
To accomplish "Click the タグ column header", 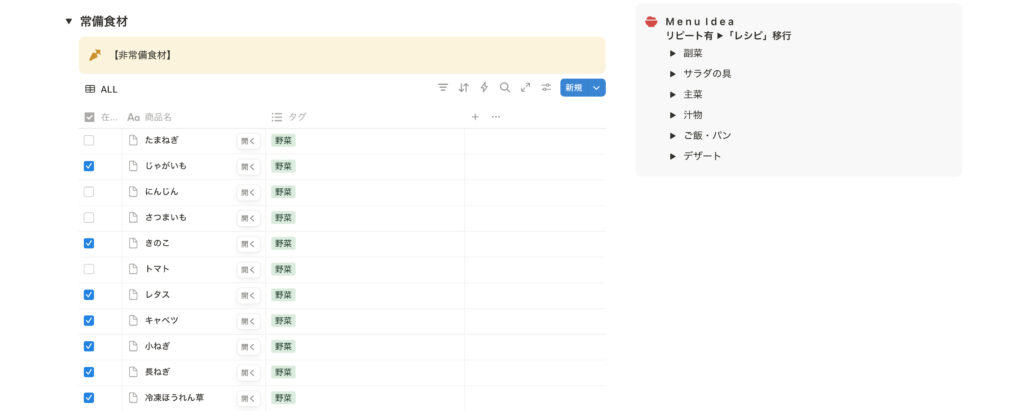I will 297,117.
